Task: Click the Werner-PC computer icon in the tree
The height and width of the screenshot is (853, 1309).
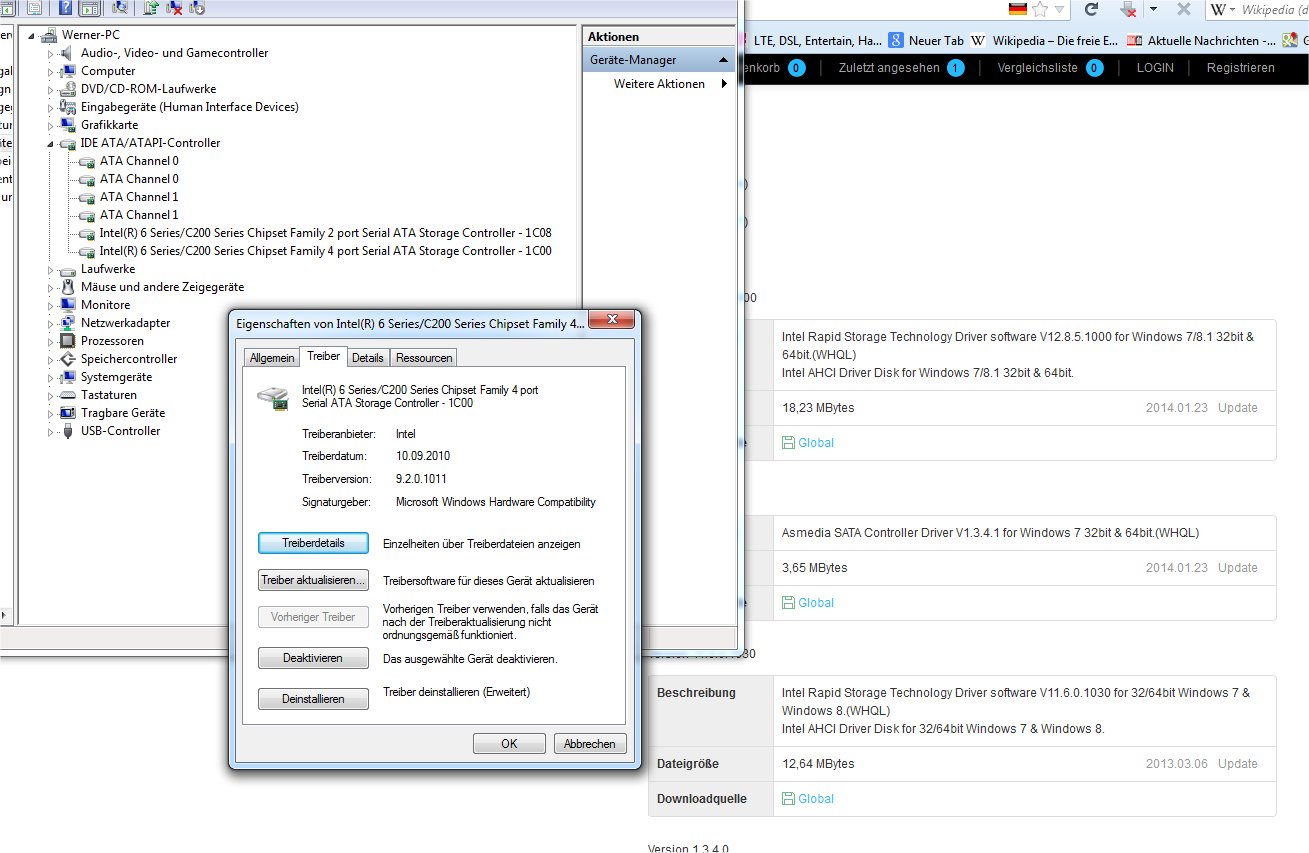Action: pyautogui.click(x=49, y=35)
